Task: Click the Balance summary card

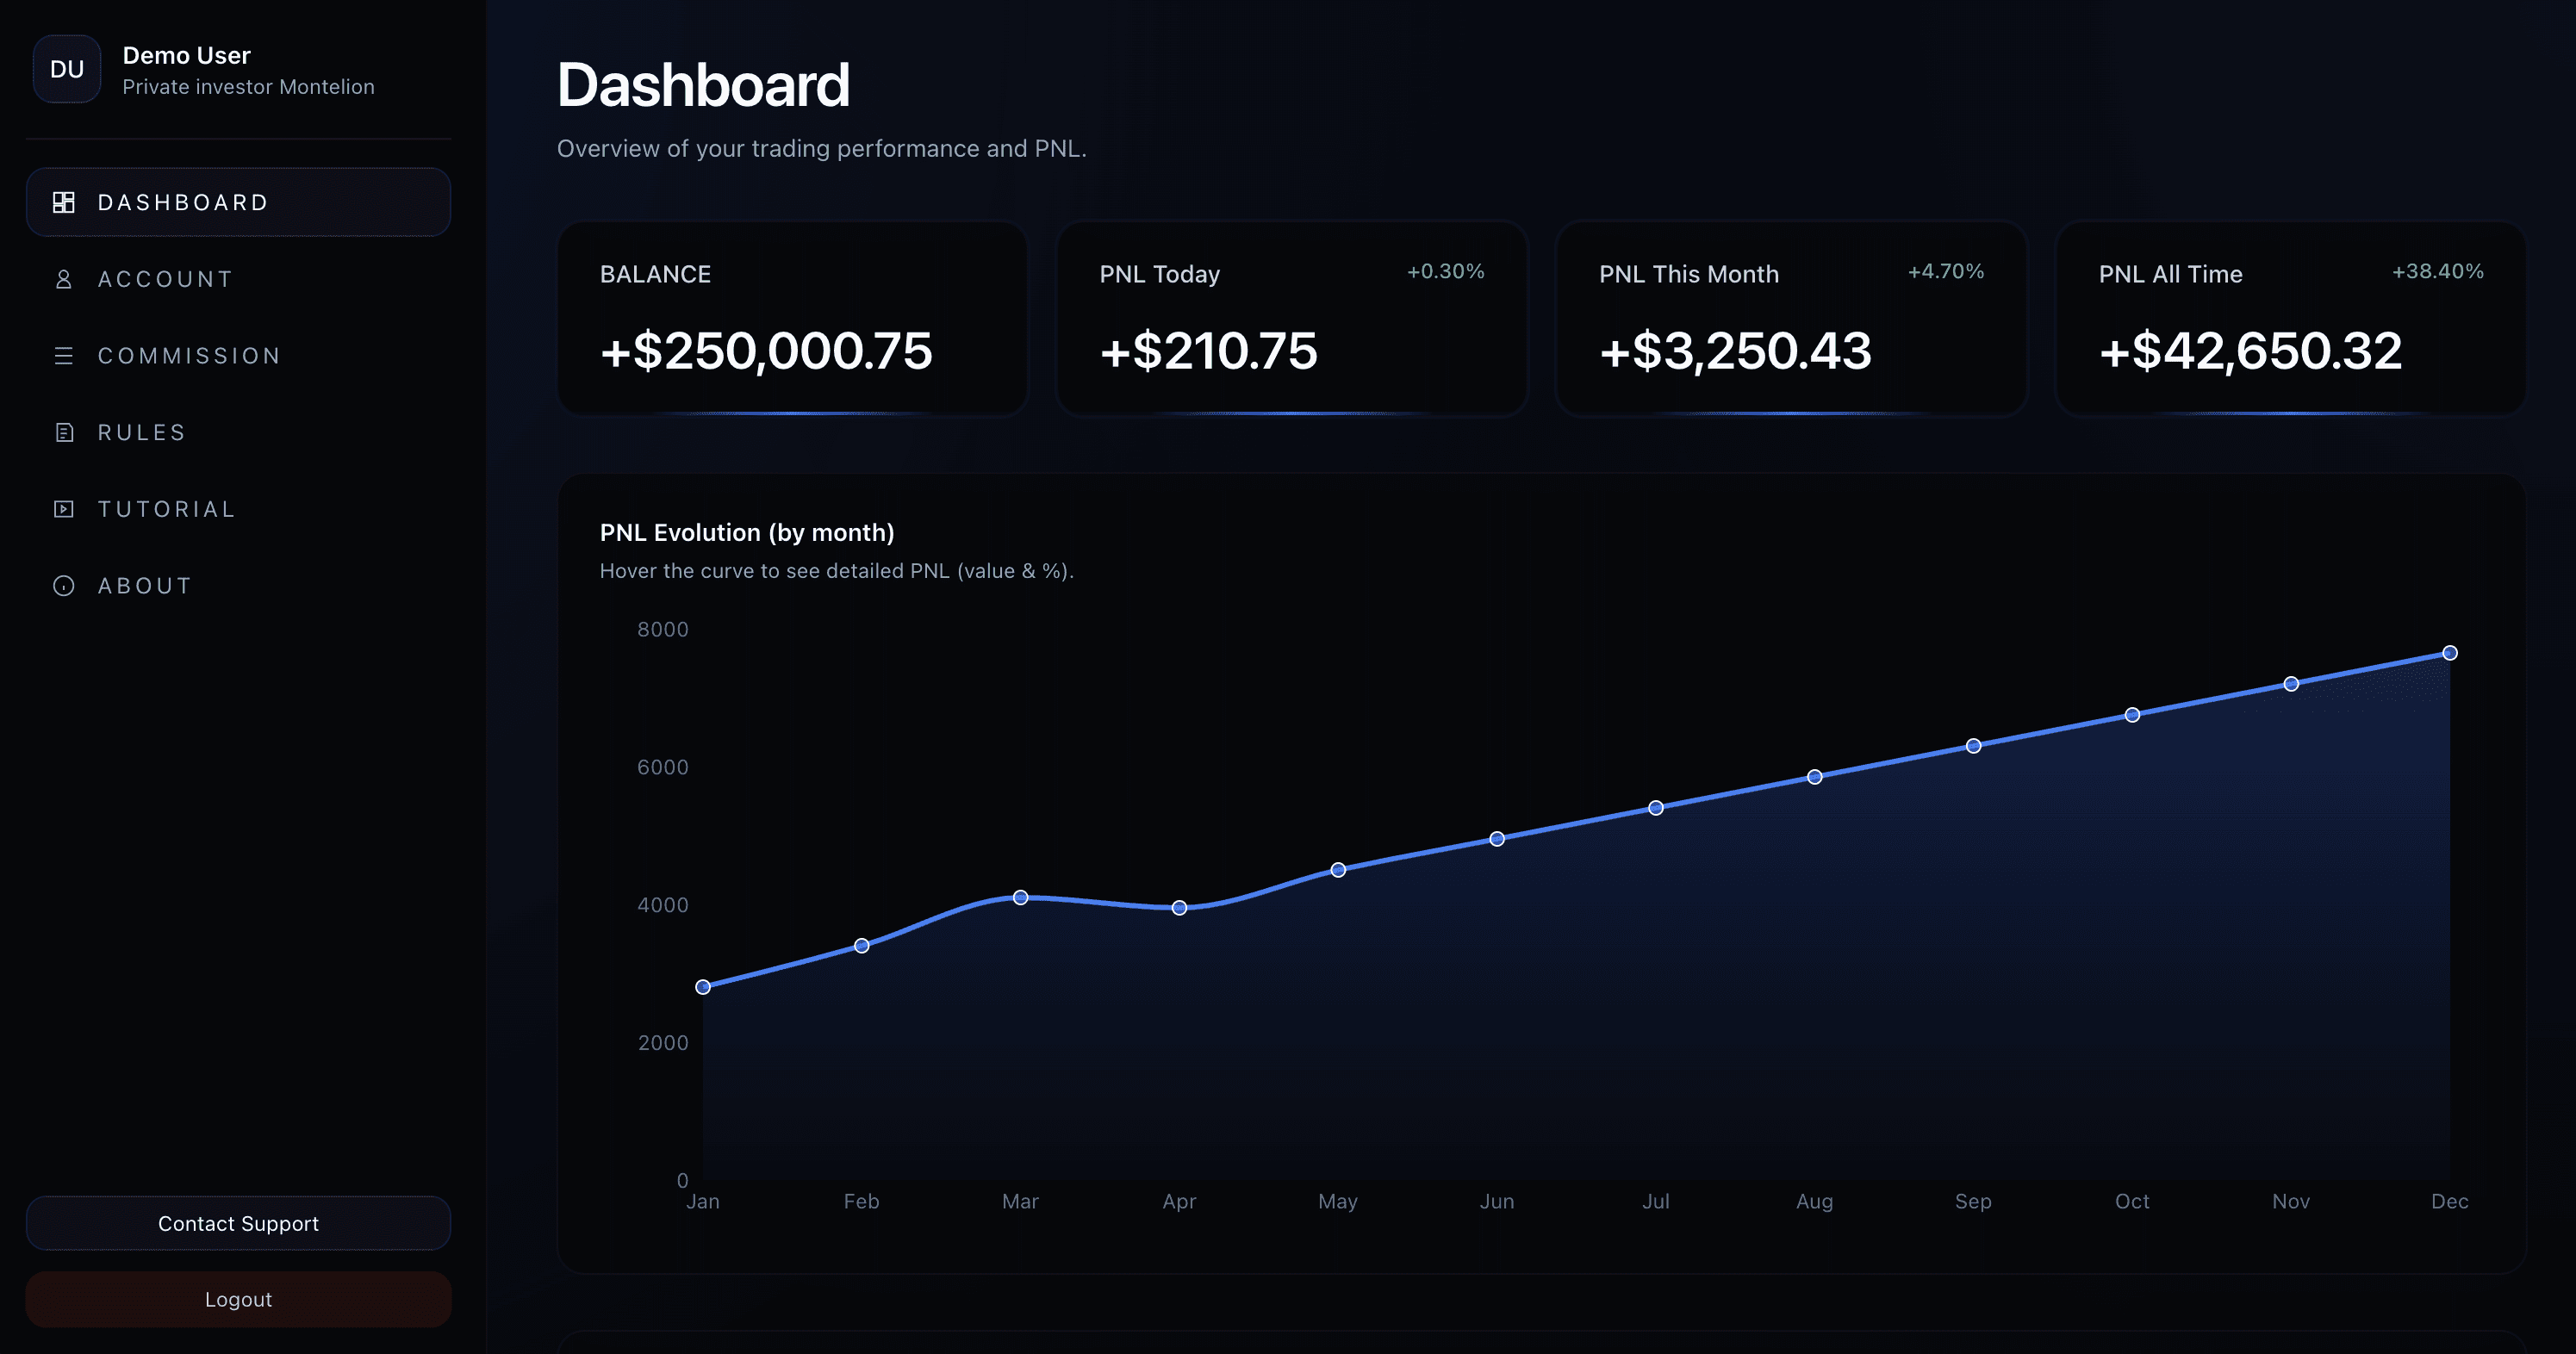Action: [x=792, y=317]
